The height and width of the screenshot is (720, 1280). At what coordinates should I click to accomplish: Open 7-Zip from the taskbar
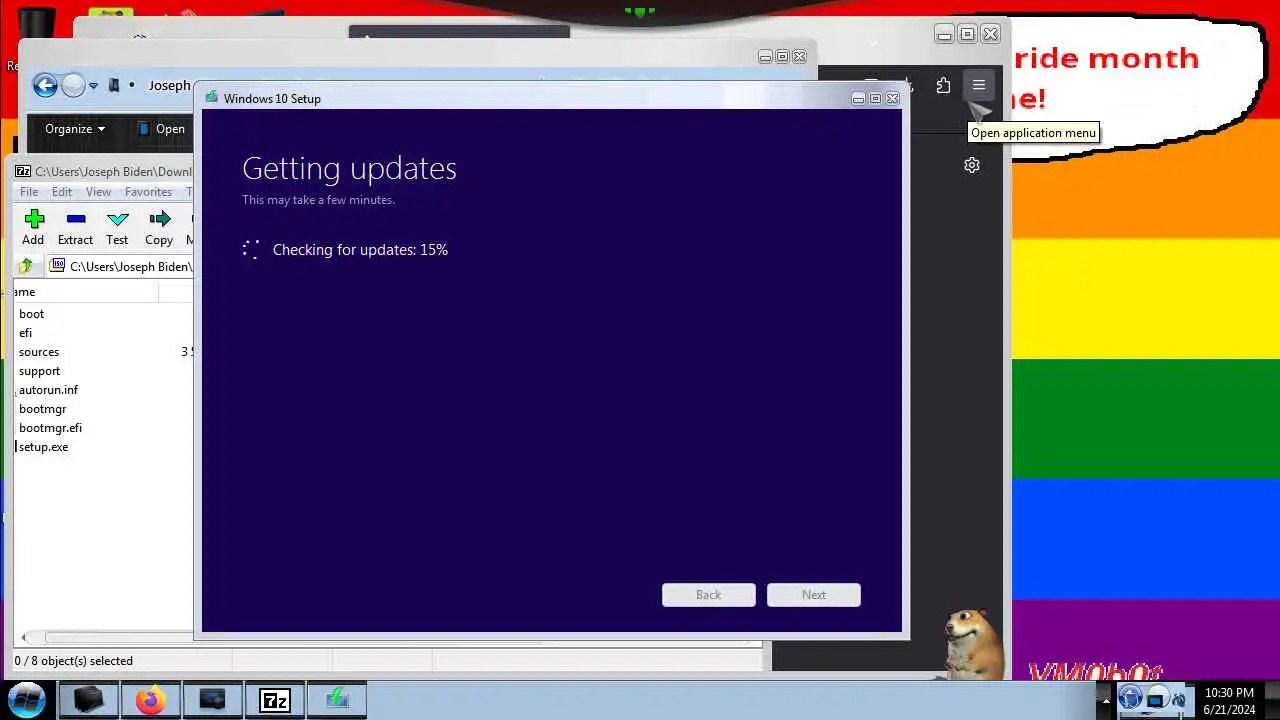[274, 700]
